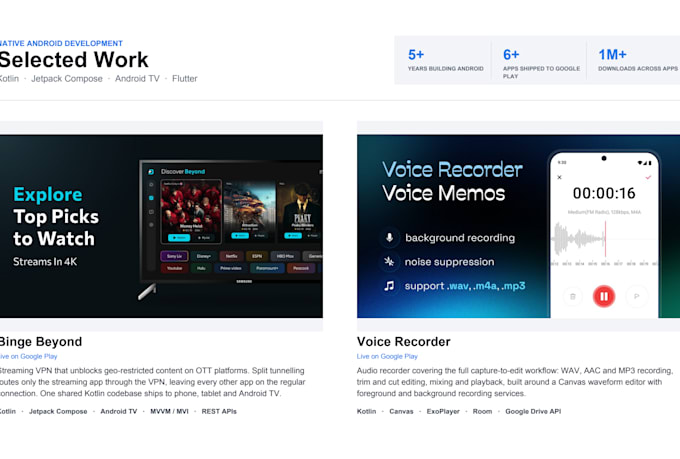Viewport: 680px width, 459px height.
Task: Click the Paramount+ streaming chip
Action: (x=267, y=268)
